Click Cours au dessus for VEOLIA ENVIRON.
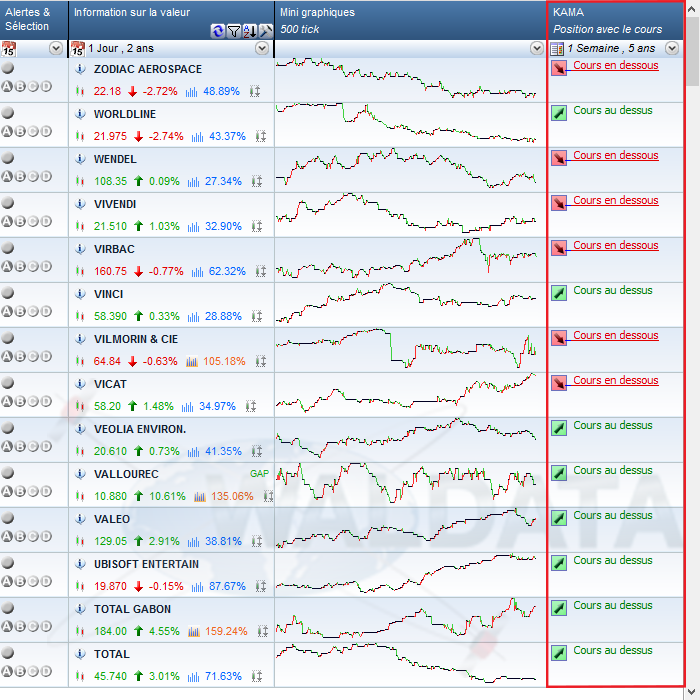The height and width of the screenshot is (700, 700). pos(612,425)
